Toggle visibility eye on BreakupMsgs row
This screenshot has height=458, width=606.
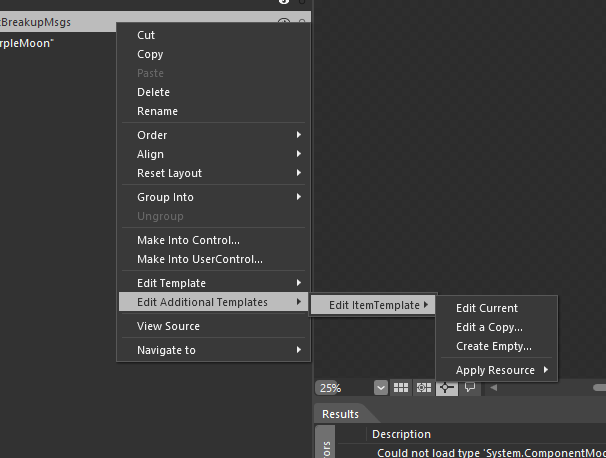click(x=283, y=22)
